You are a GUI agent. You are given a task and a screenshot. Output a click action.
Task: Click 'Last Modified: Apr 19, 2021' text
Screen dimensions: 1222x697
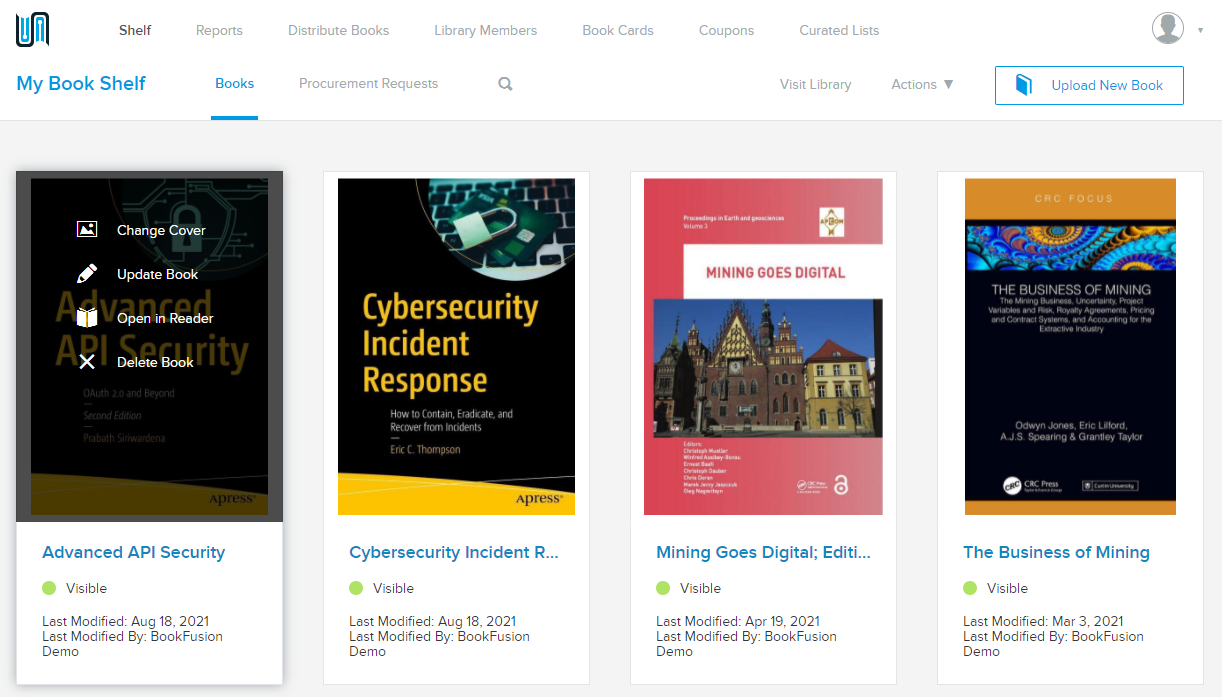[738, 621]
